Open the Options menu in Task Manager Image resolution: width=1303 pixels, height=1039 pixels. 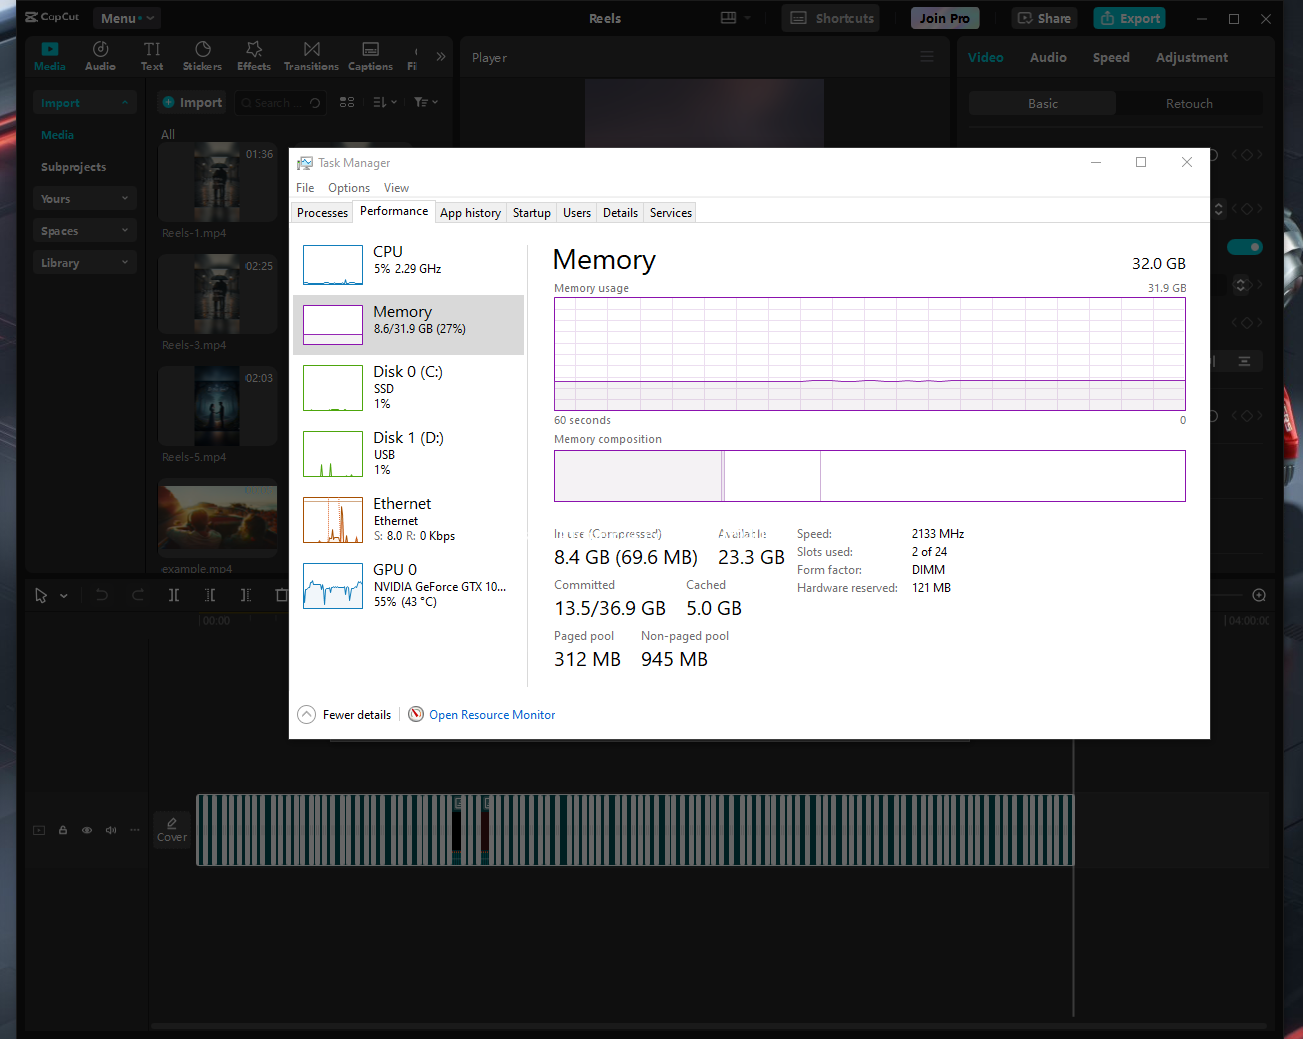pyautogui.click(x=348, y=188)
